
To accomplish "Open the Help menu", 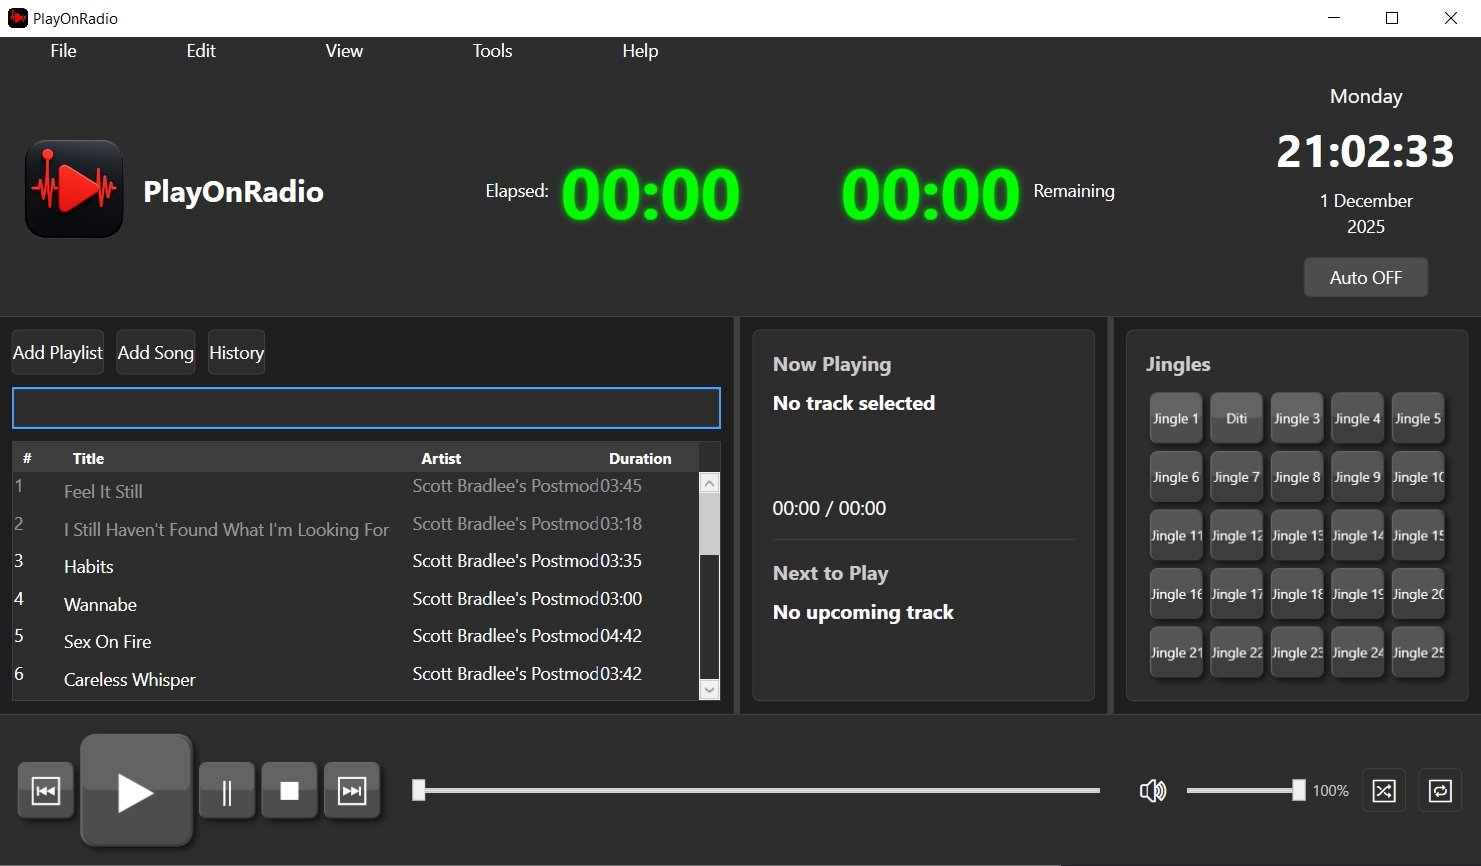I will pyautogui.click(x=639, y=51).
